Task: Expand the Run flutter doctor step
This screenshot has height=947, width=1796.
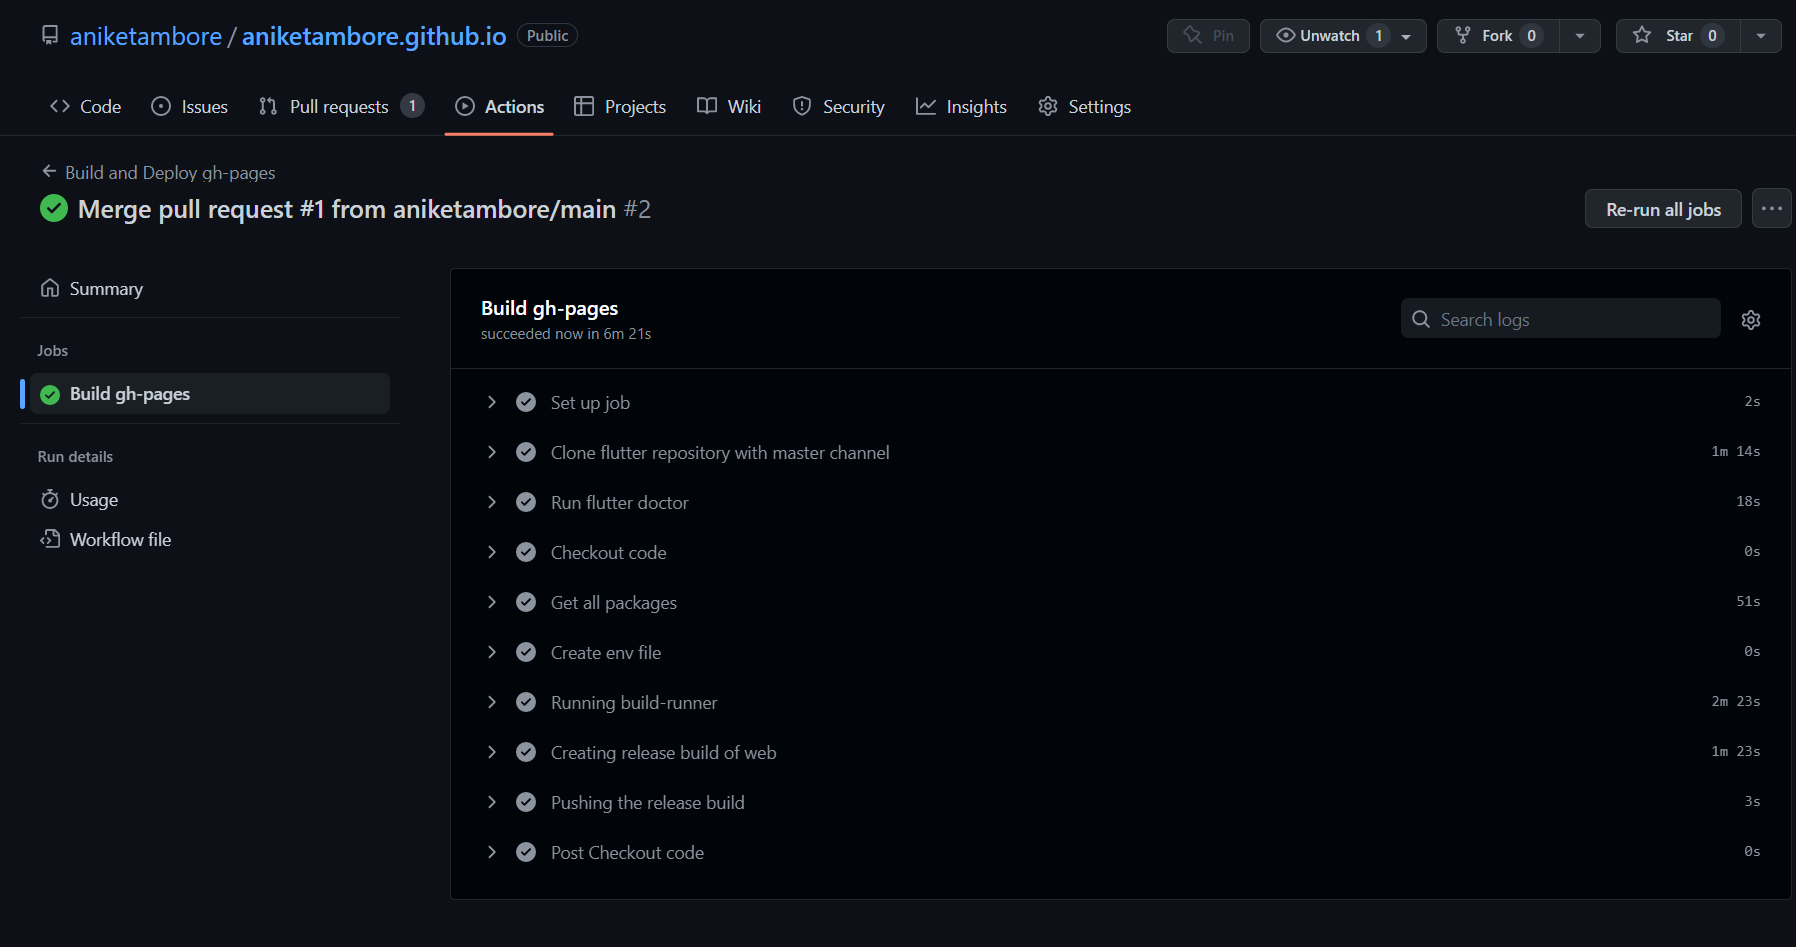Action: point(492,502)
